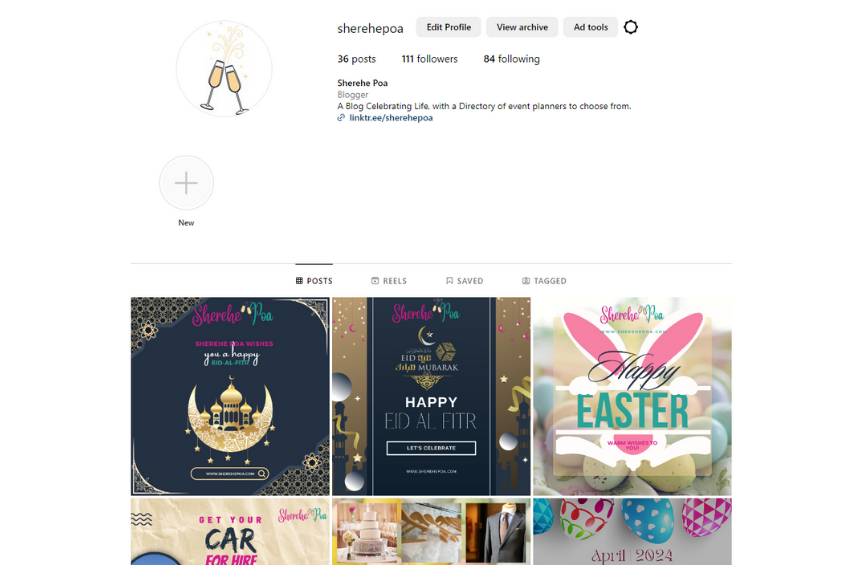This screenshot has height=565, width=850.
Task: Click the champagne glasses profile picture
Action: coord(224,69)
